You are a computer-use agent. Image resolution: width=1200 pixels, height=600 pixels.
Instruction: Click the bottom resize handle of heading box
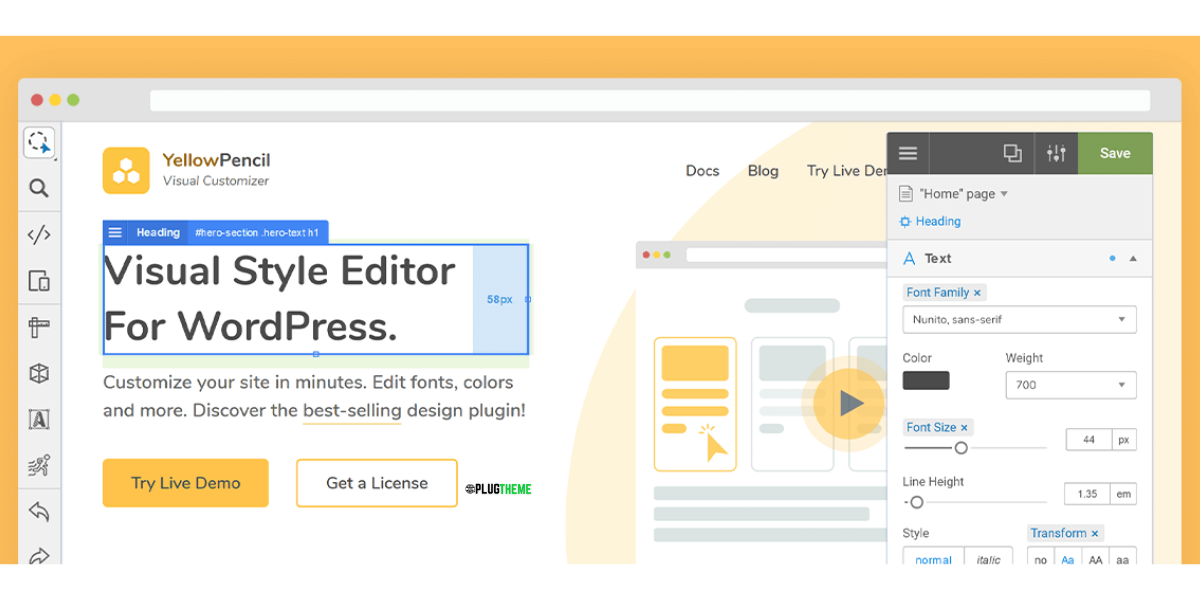(316, 354)
